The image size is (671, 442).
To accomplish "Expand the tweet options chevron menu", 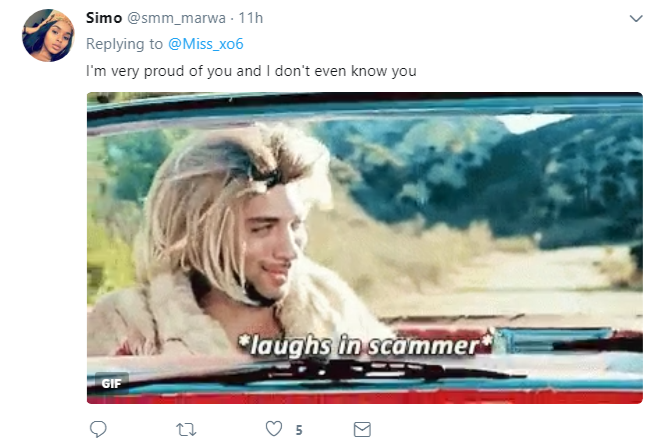I will point(635,19).
